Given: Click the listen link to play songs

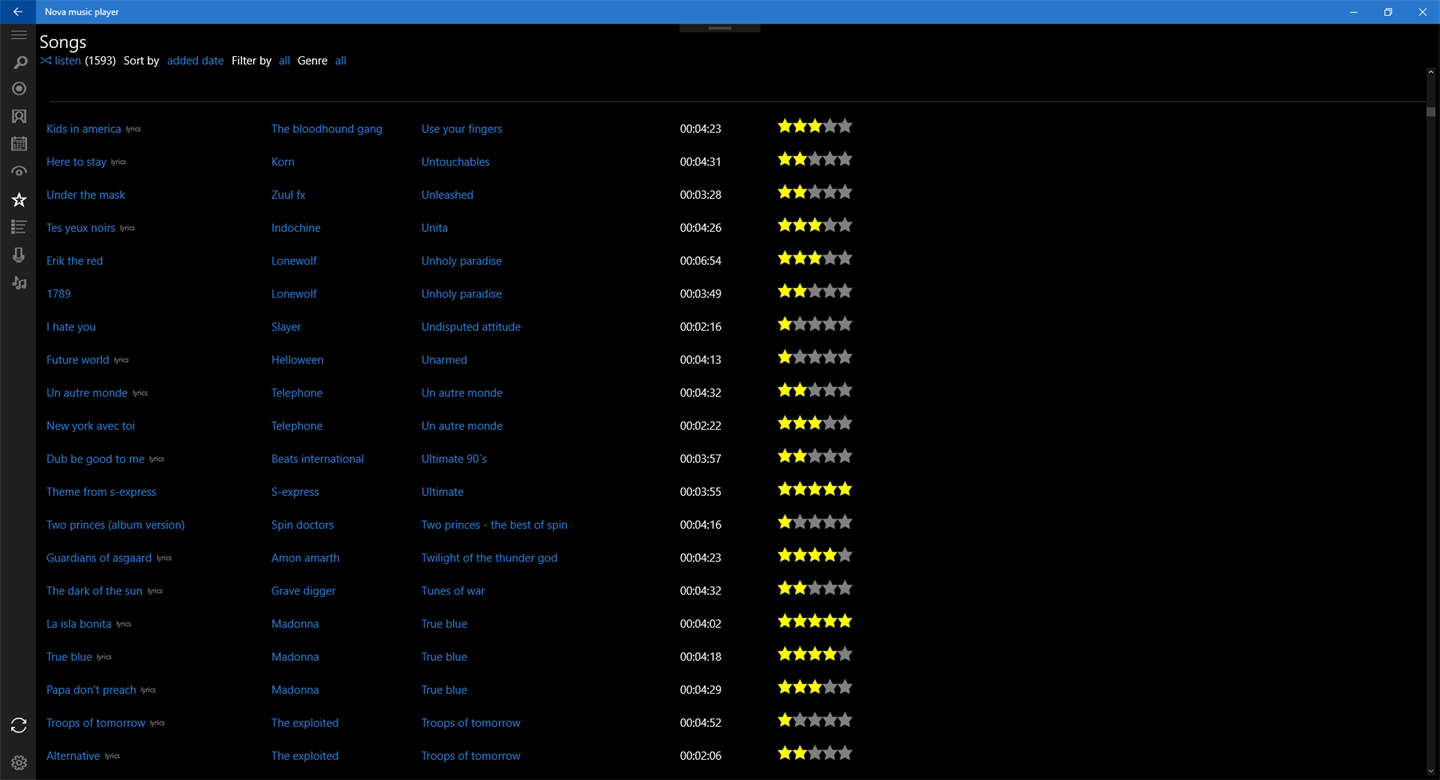Looking at the screenshot, I should (68, 61).
